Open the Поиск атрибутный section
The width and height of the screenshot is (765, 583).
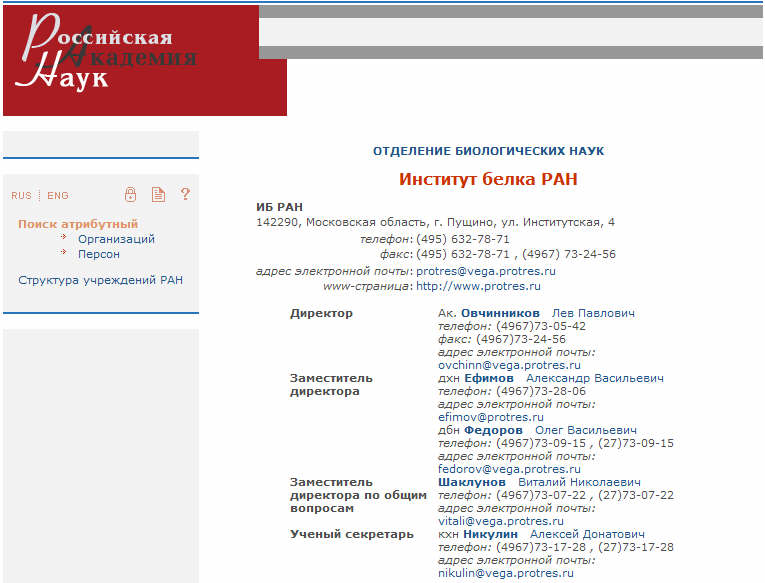click(78, 224)
